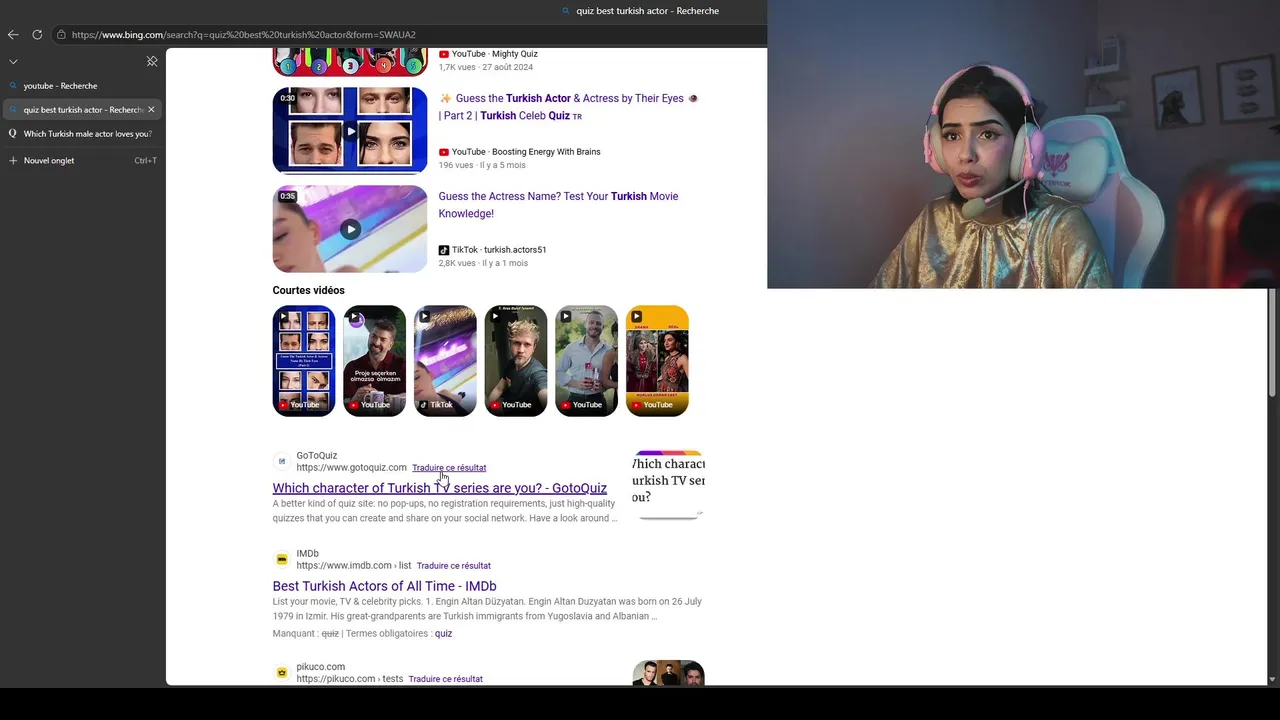Translate the IMDb result via 'Traduire ce résultat'
Image resolution: width=1280 pixels, height=720 pixels.
click(454, 566)
